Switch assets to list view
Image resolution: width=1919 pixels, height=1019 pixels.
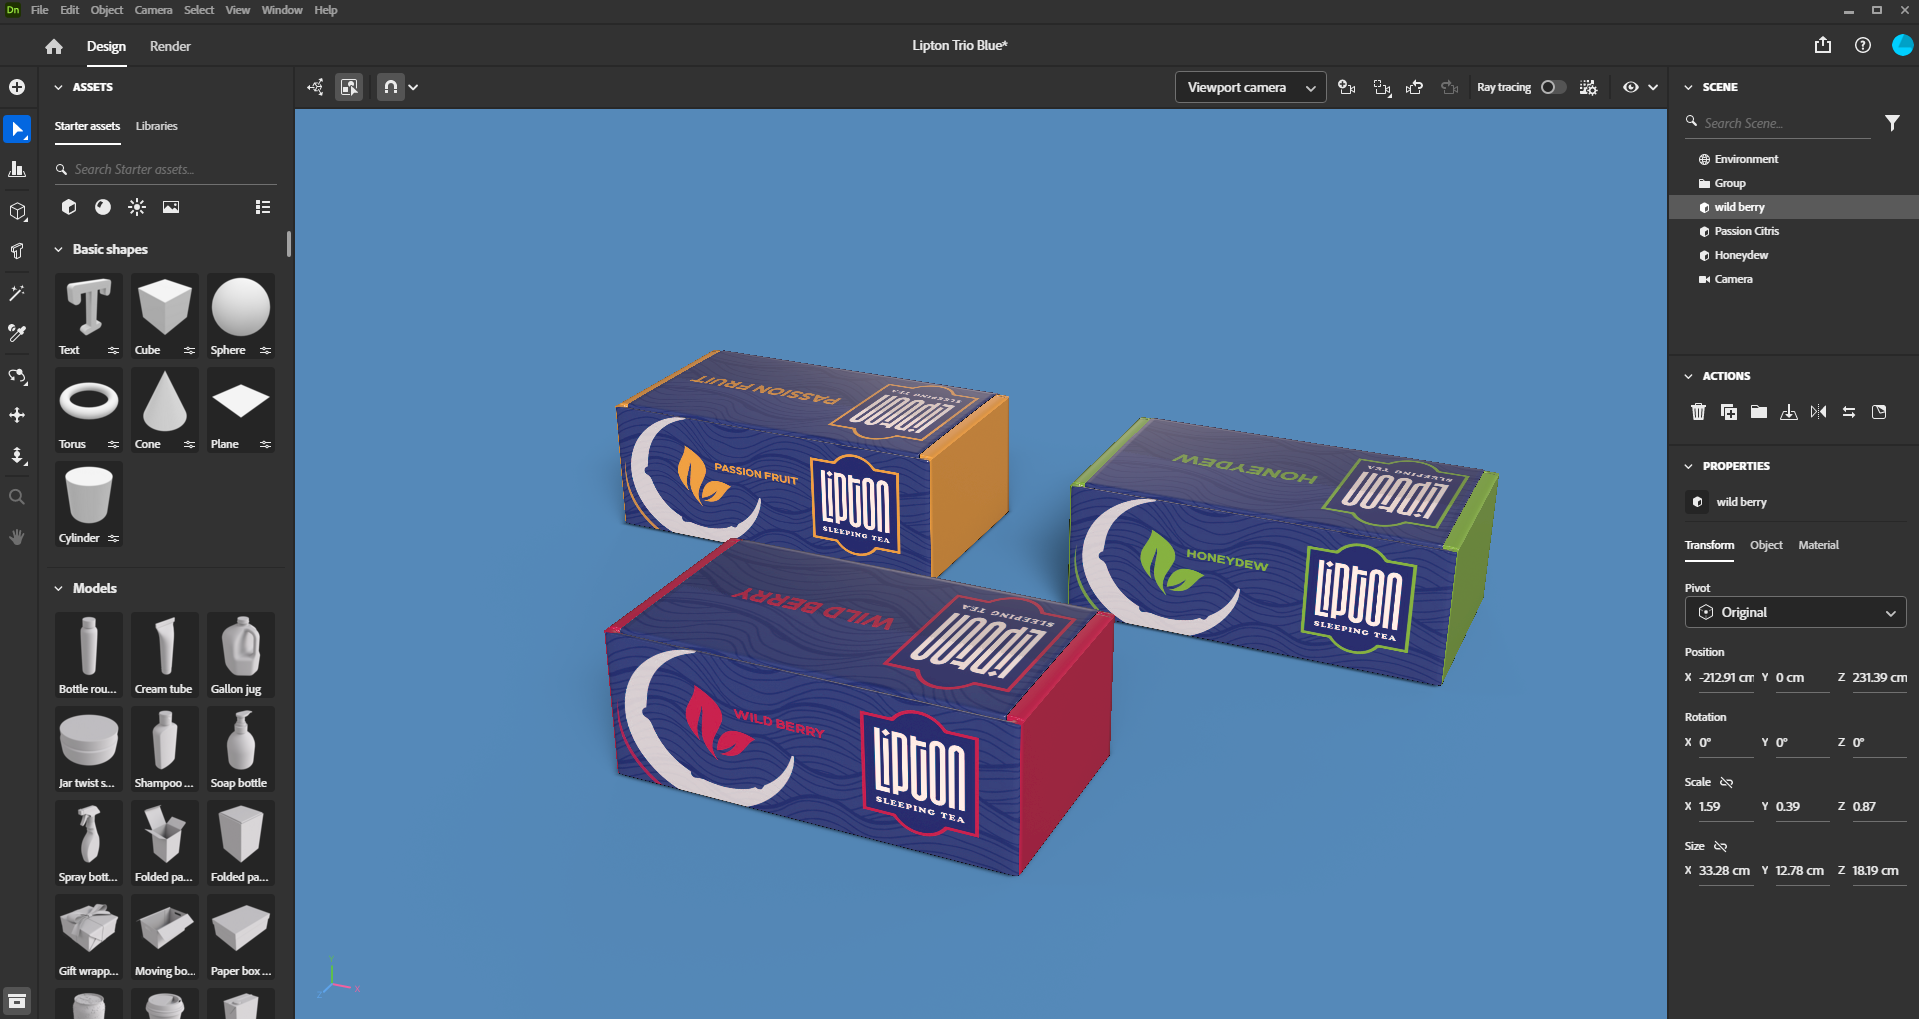263,207
